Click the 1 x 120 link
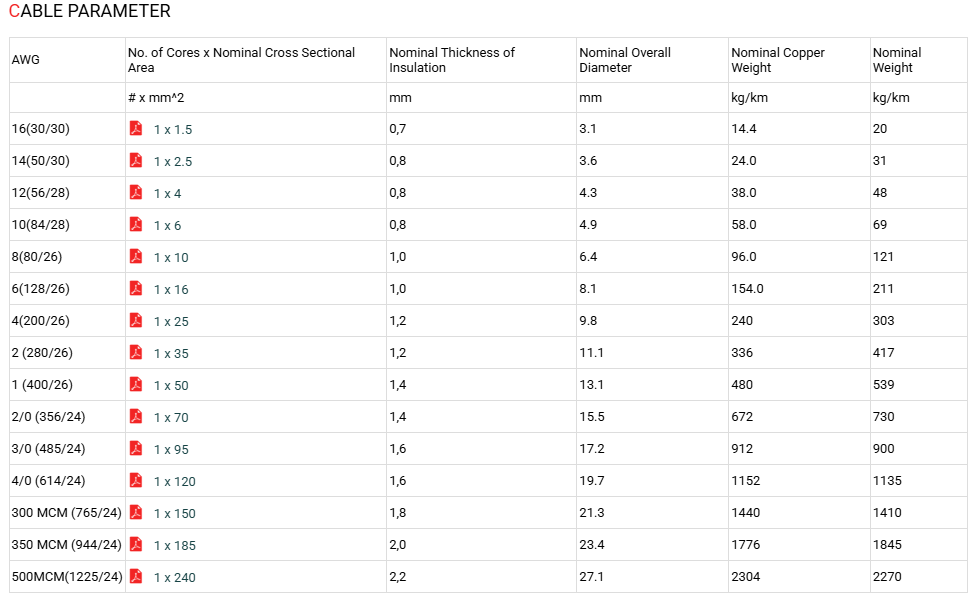Screen dimensions: 973x601 (x=175, y=481)
